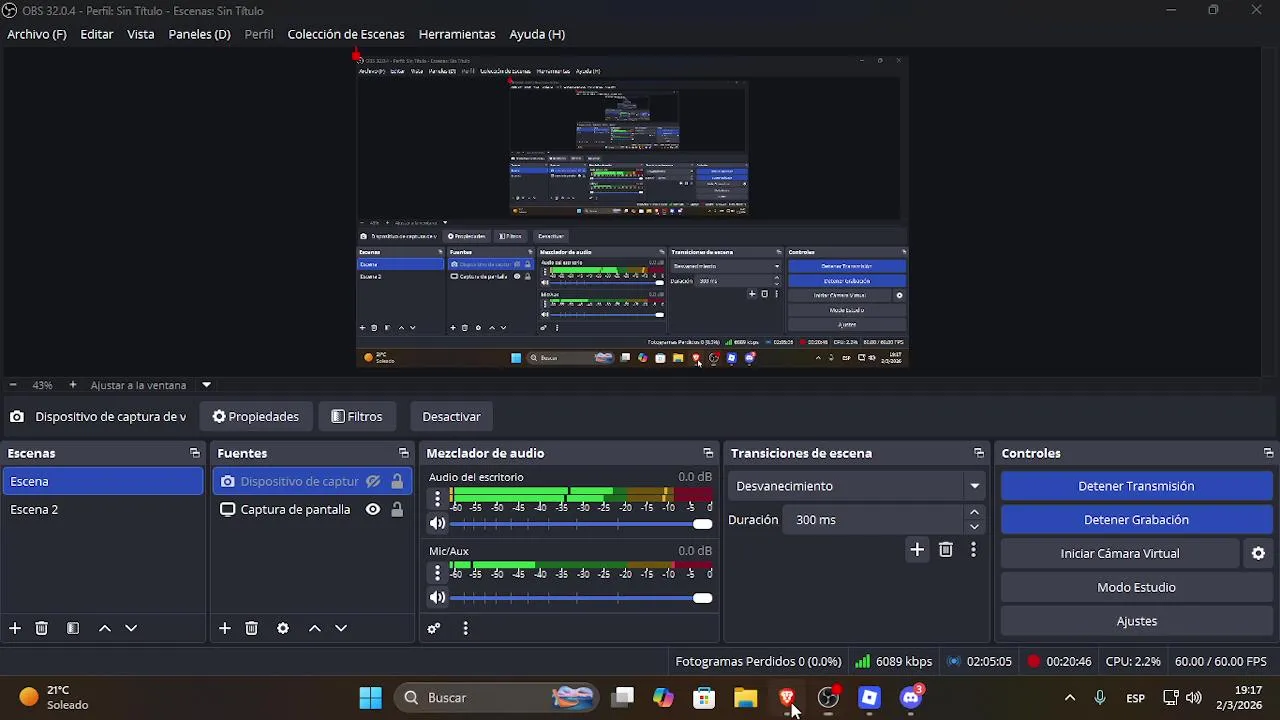Open the Ayuda (H) menu
Viewport: 1280px width, 720px height.
tap(537, 34)
